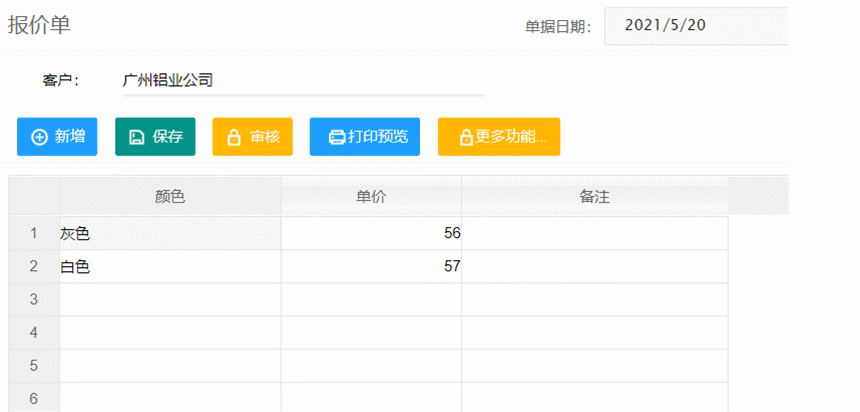Click the 审核 audit button
The width and height of the screenshot is (860, 412).
pyautogui.click(x=252, y=137)
